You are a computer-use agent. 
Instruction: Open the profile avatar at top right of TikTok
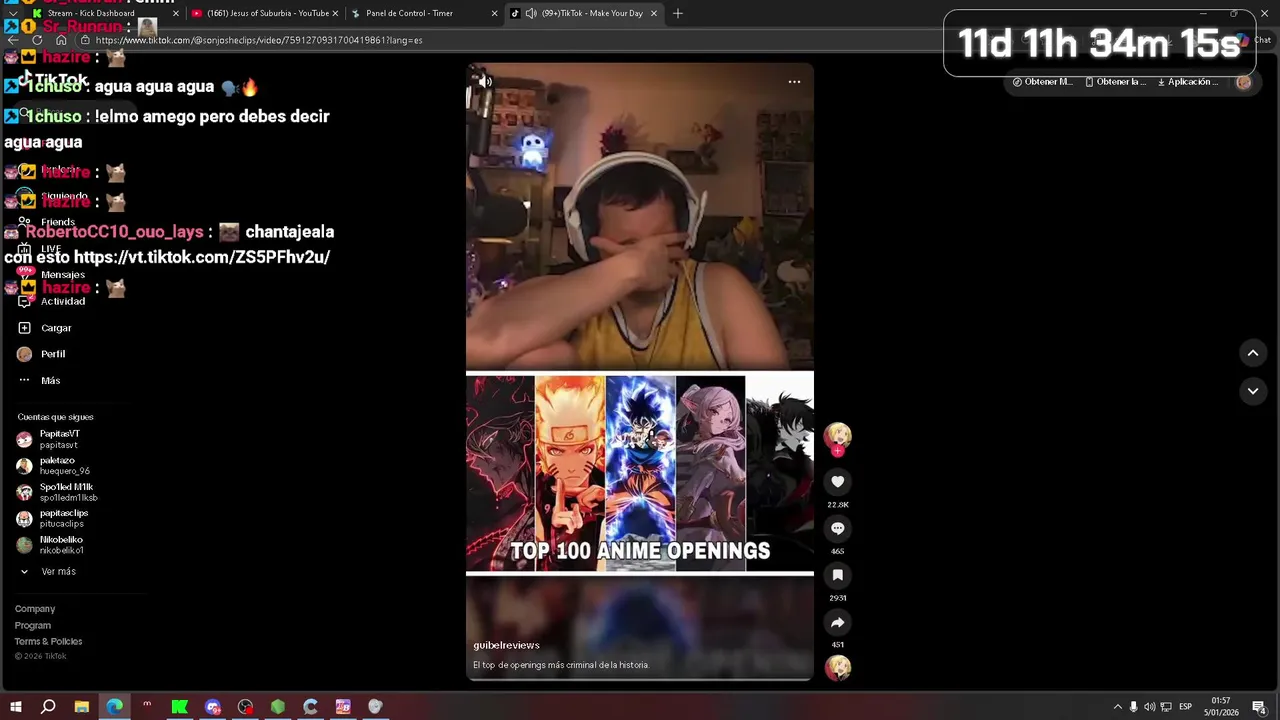pos(1244,82)
